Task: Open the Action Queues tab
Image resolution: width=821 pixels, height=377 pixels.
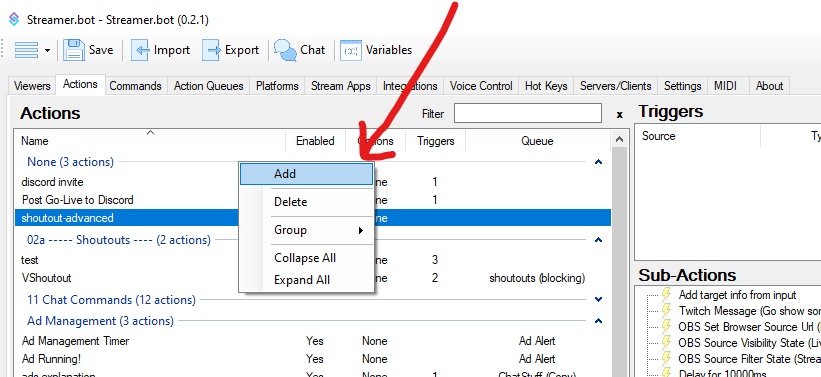Action: pos(208,86)
